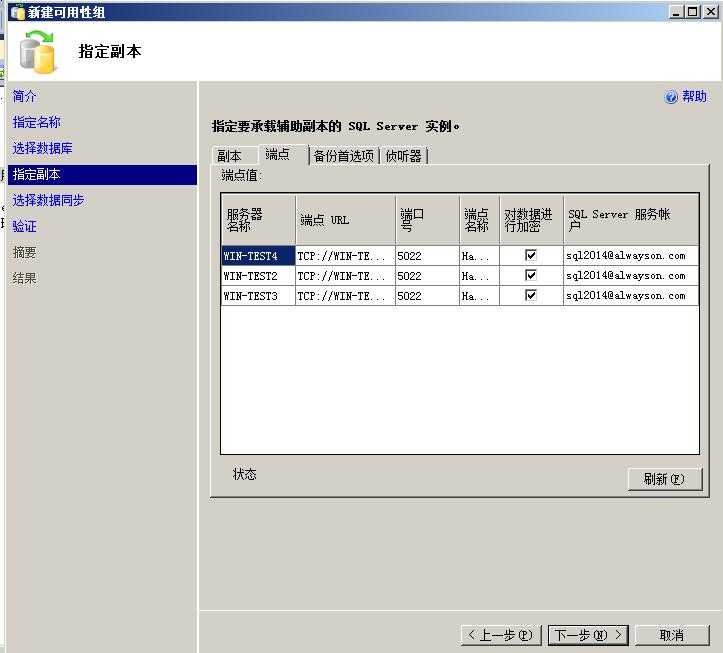Close the 新建可用性组 window
The height and width of the screenshot is (653, 723).
[x=711, y=12]
